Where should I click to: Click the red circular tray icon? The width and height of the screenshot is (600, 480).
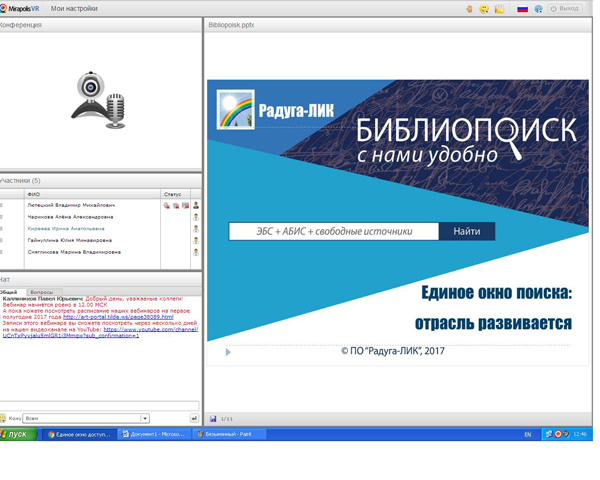click(x=558, y=434)
